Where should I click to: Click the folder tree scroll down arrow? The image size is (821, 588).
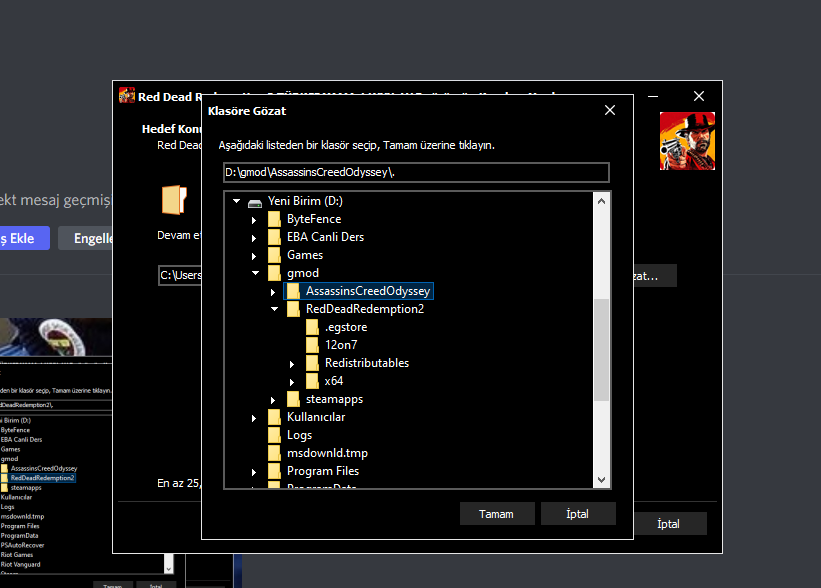pyautogui.click(x=602, y=480)
